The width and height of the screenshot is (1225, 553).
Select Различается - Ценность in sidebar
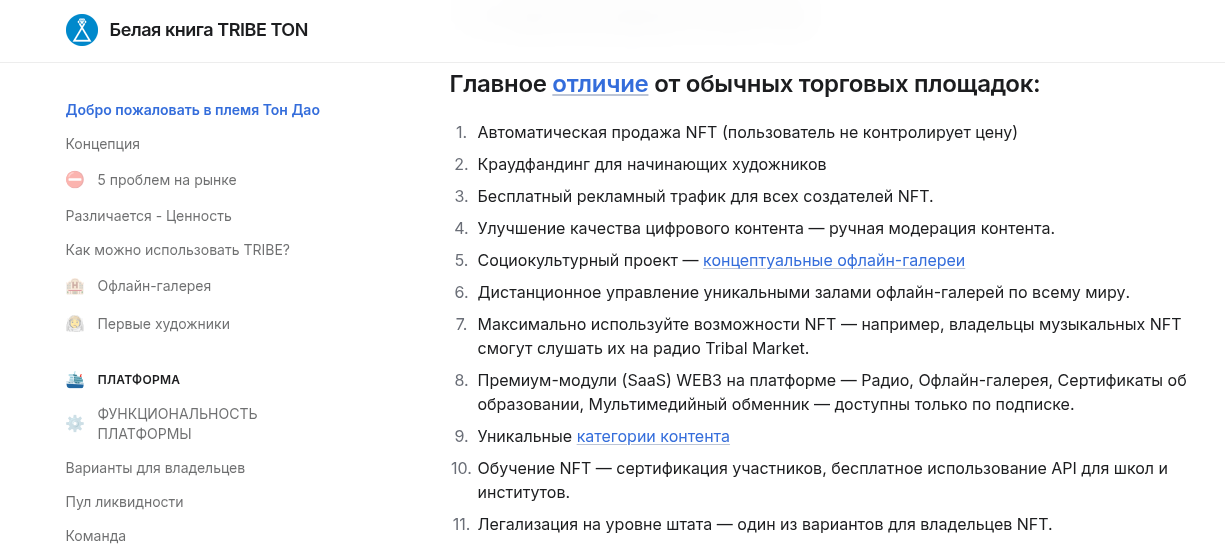149,216
